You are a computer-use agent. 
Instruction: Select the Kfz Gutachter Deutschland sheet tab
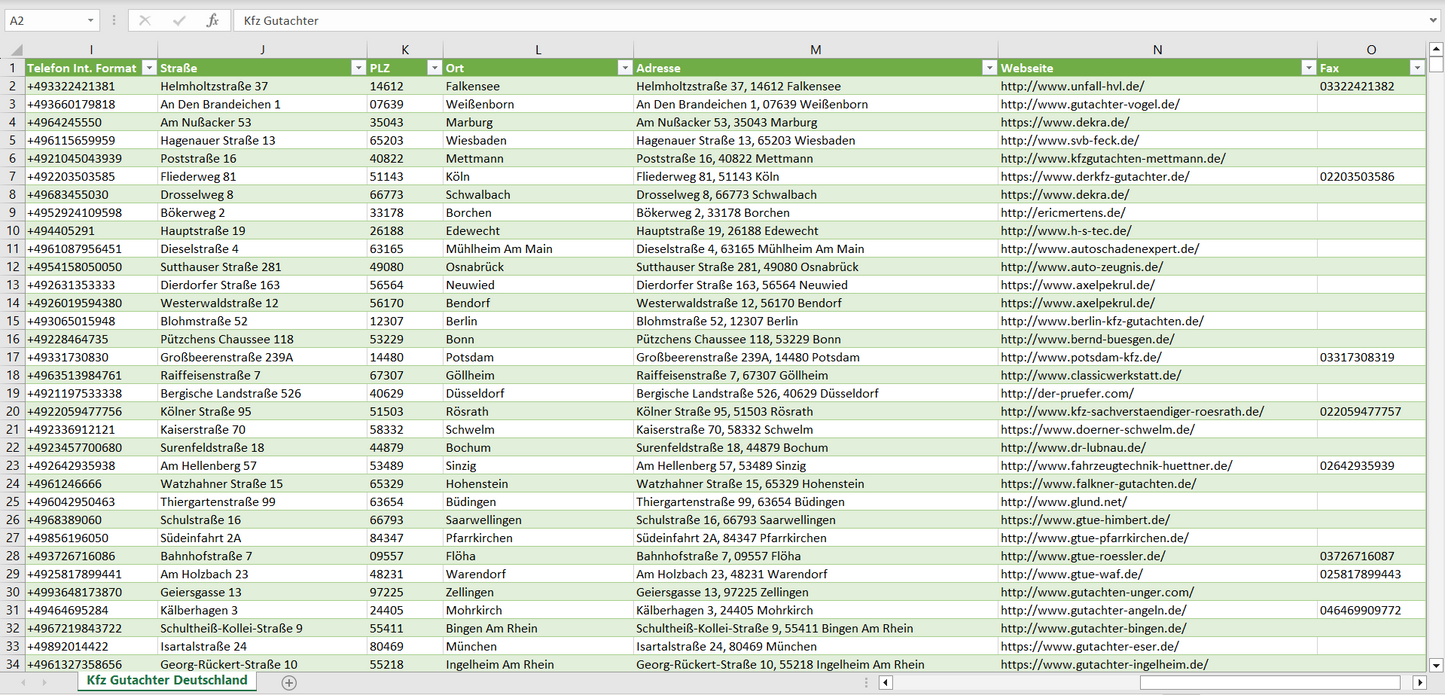pos(166,680)
